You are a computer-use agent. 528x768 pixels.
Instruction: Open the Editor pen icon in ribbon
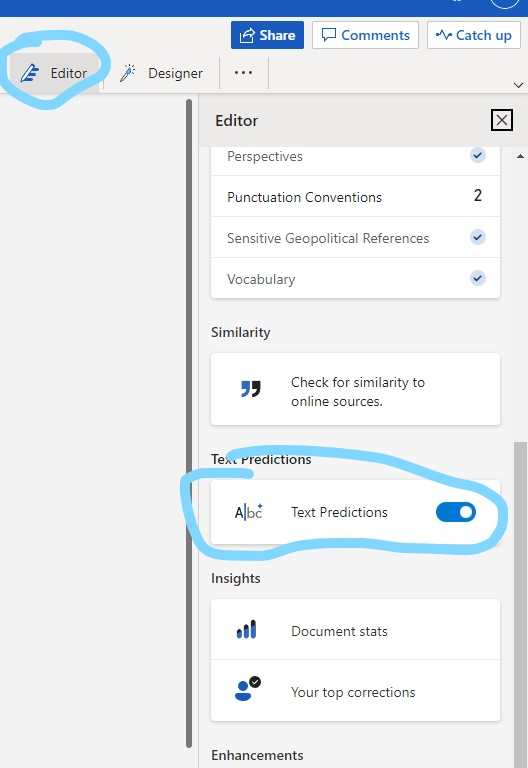click(30, 73)
